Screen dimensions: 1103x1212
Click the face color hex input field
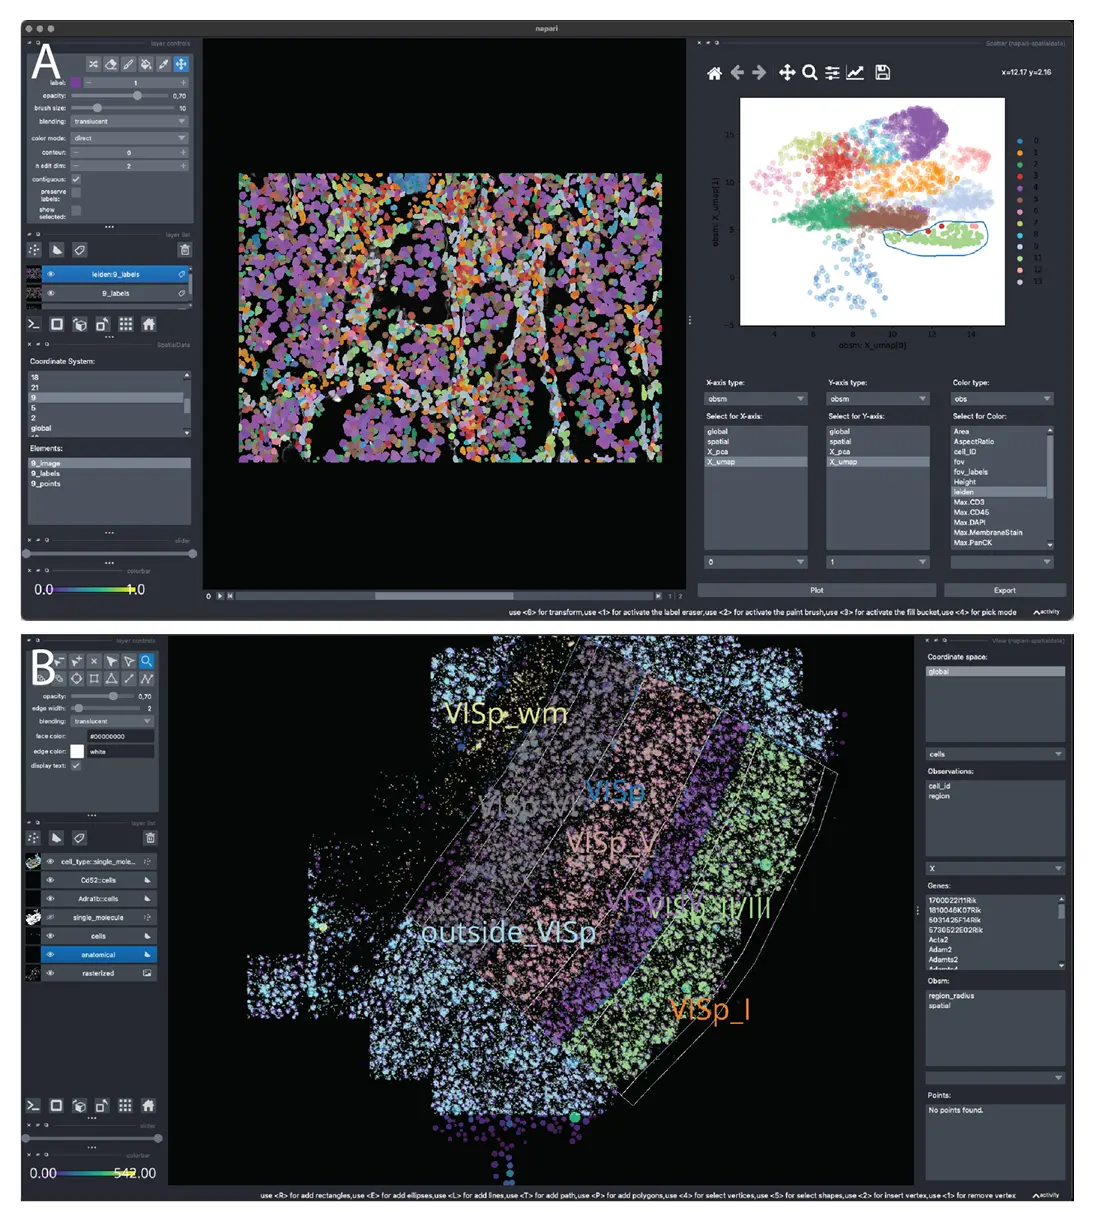(120, 736)
